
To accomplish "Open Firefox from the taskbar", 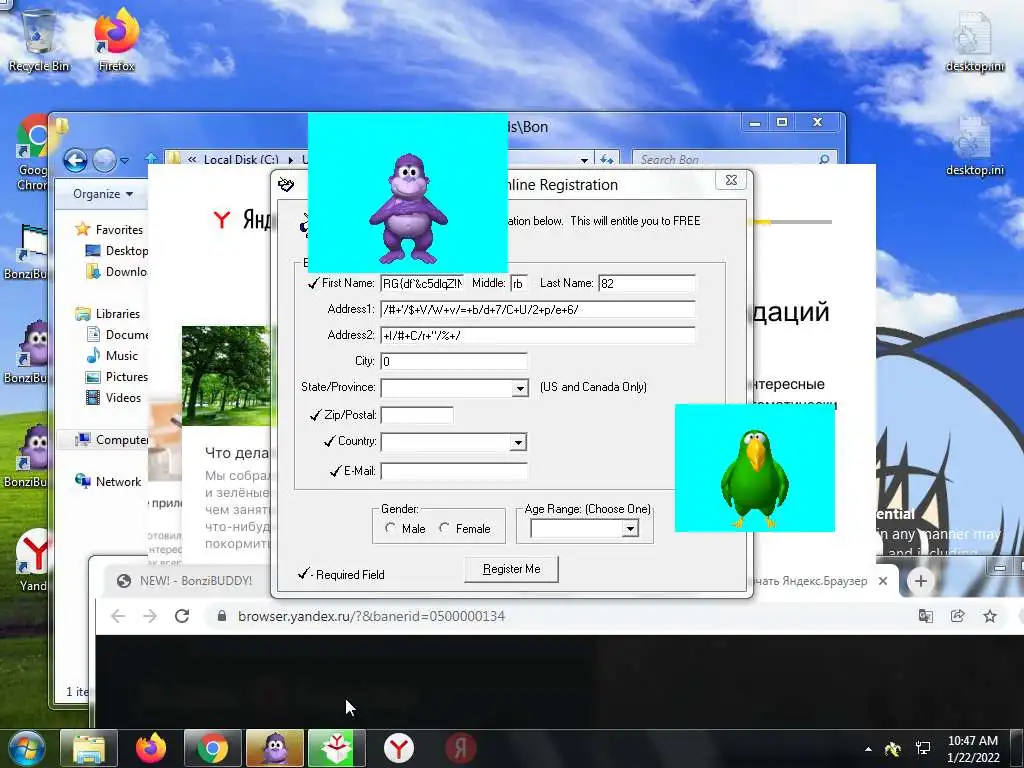I will point(151,748).
